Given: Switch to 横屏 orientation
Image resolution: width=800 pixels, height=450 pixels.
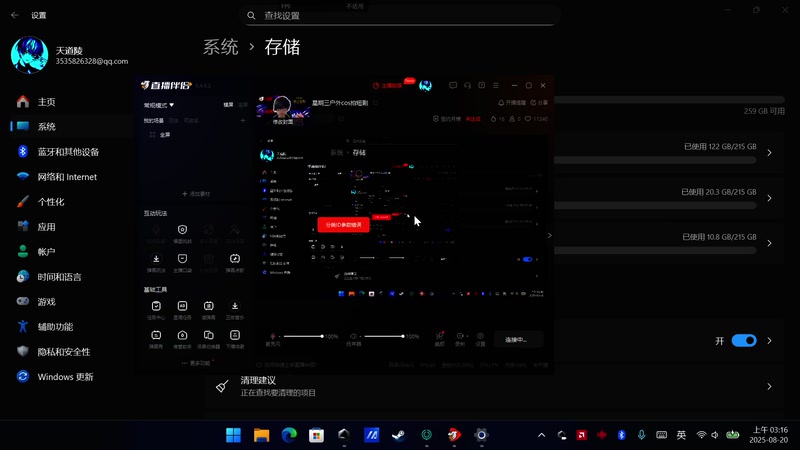Looking at the screenshot, I should (x=228, y=105).
